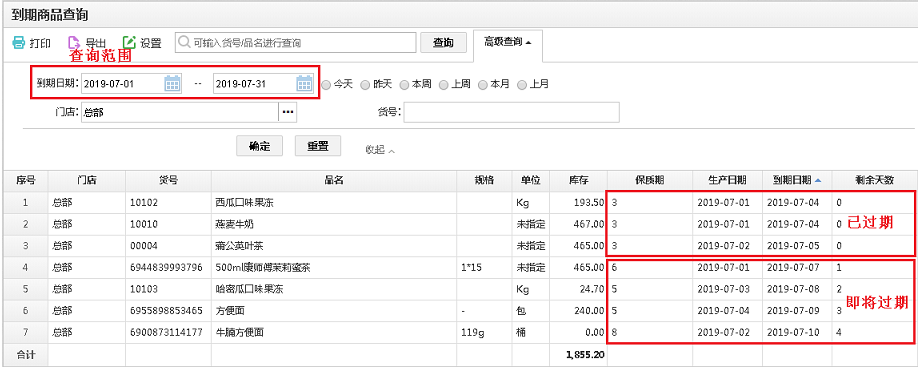Click stock value 193.50
The image size is (920, 367).
coord(590,203)
